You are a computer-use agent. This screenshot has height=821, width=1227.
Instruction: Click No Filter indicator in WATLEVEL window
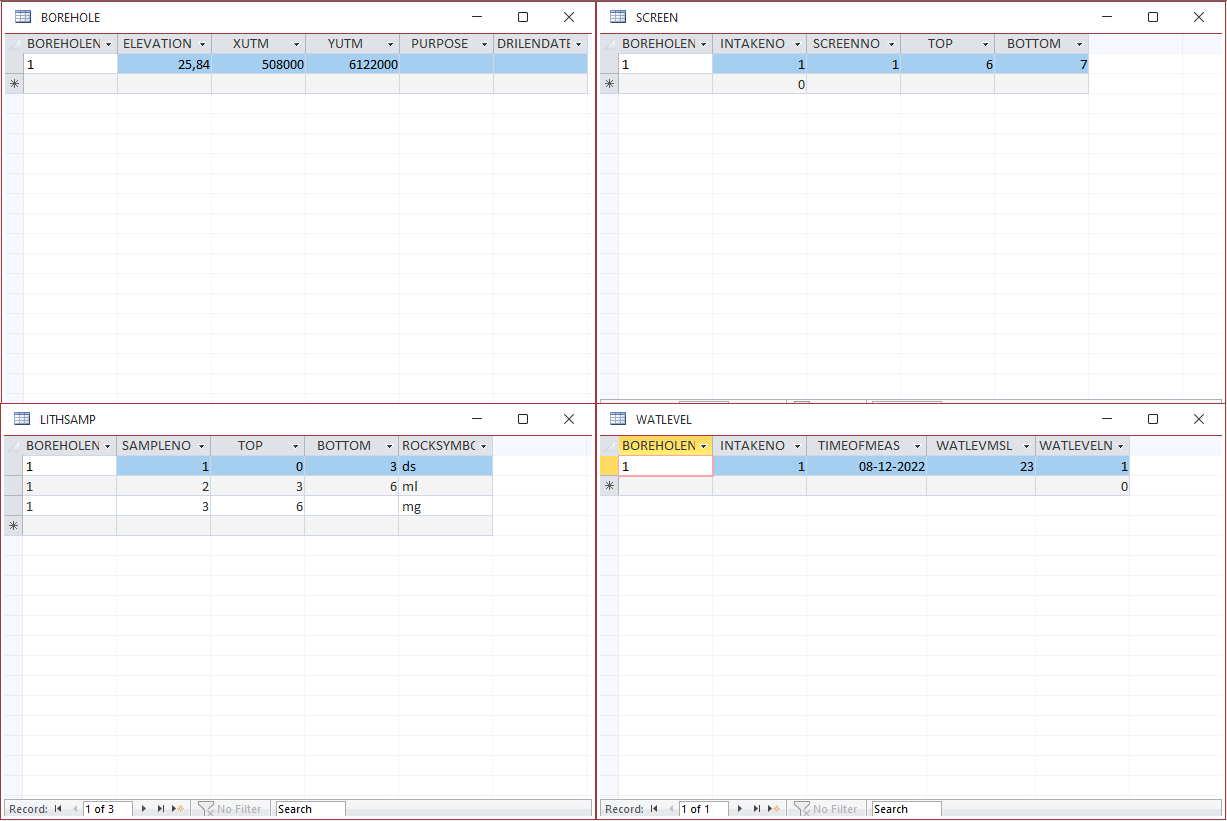point(826,809)
